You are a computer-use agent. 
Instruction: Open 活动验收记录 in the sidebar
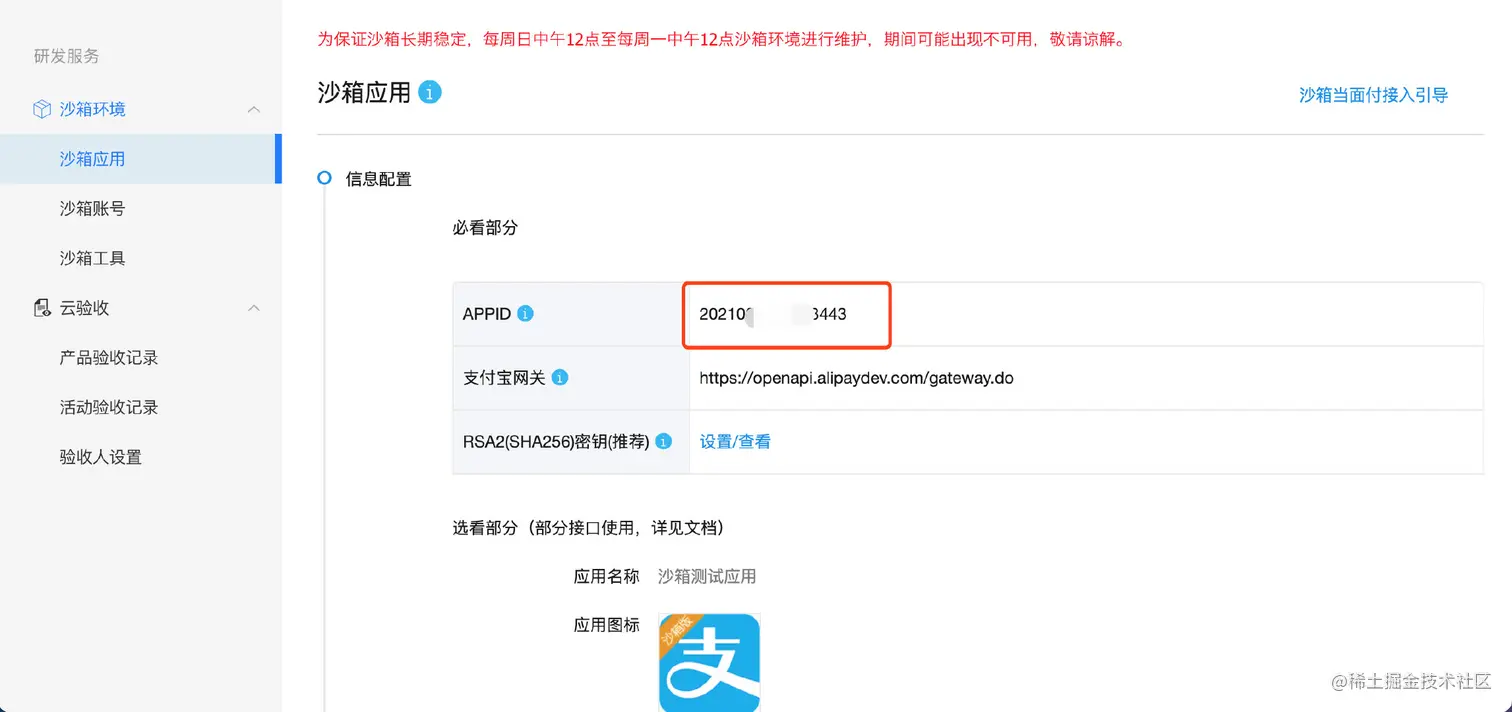point(109,407)
